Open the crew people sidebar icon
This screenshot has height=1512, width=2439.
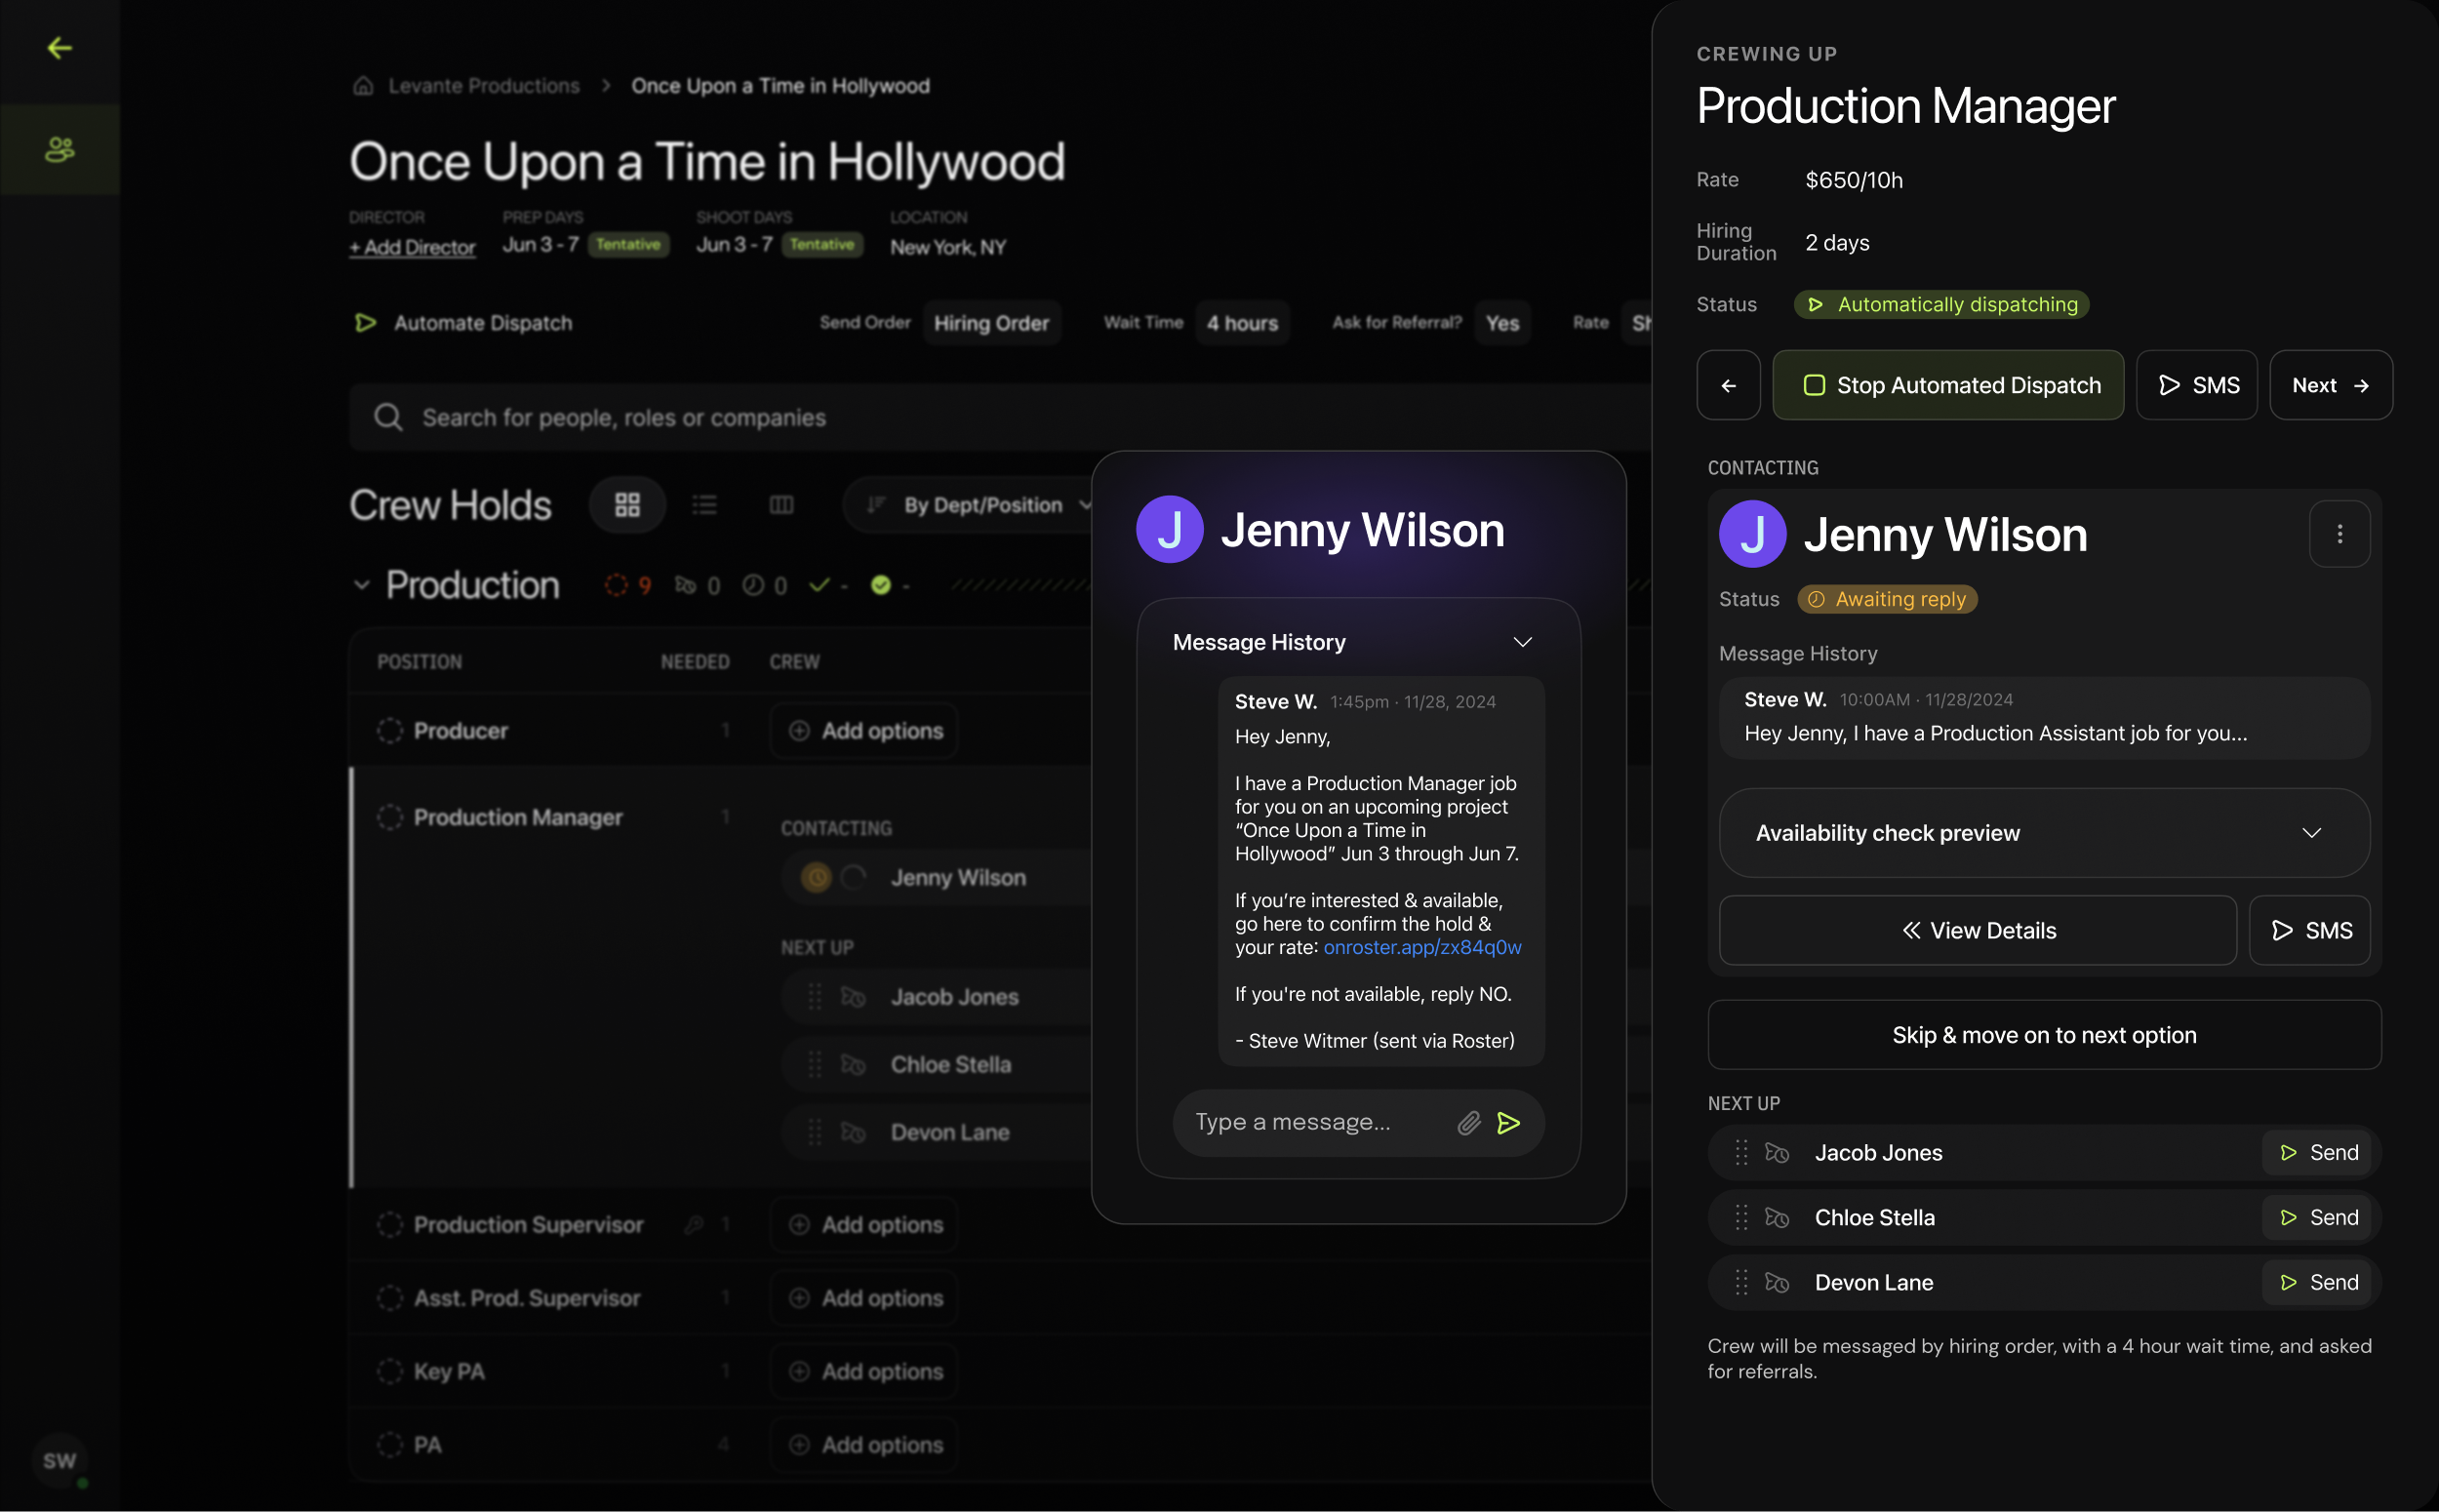tap(60, 149)
